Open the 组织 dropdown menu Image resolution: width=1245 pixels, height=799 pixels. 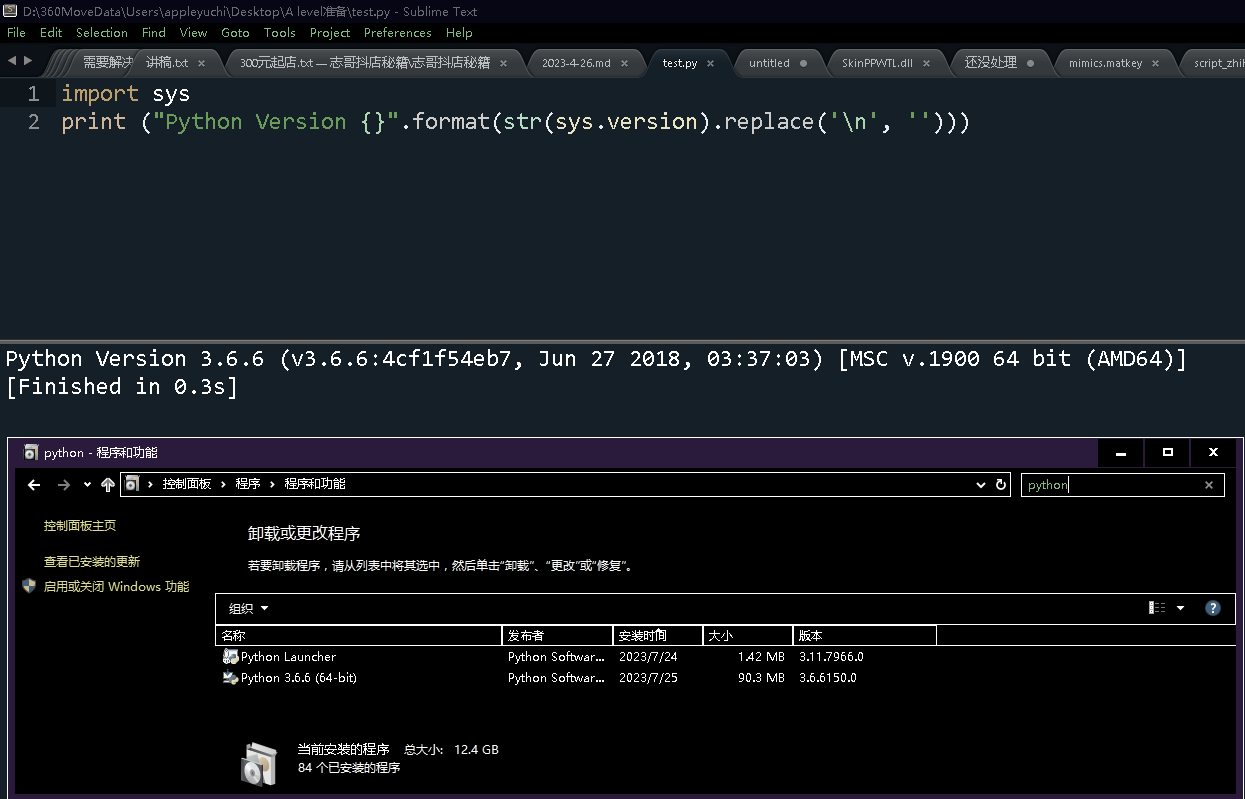click(245, 608)
